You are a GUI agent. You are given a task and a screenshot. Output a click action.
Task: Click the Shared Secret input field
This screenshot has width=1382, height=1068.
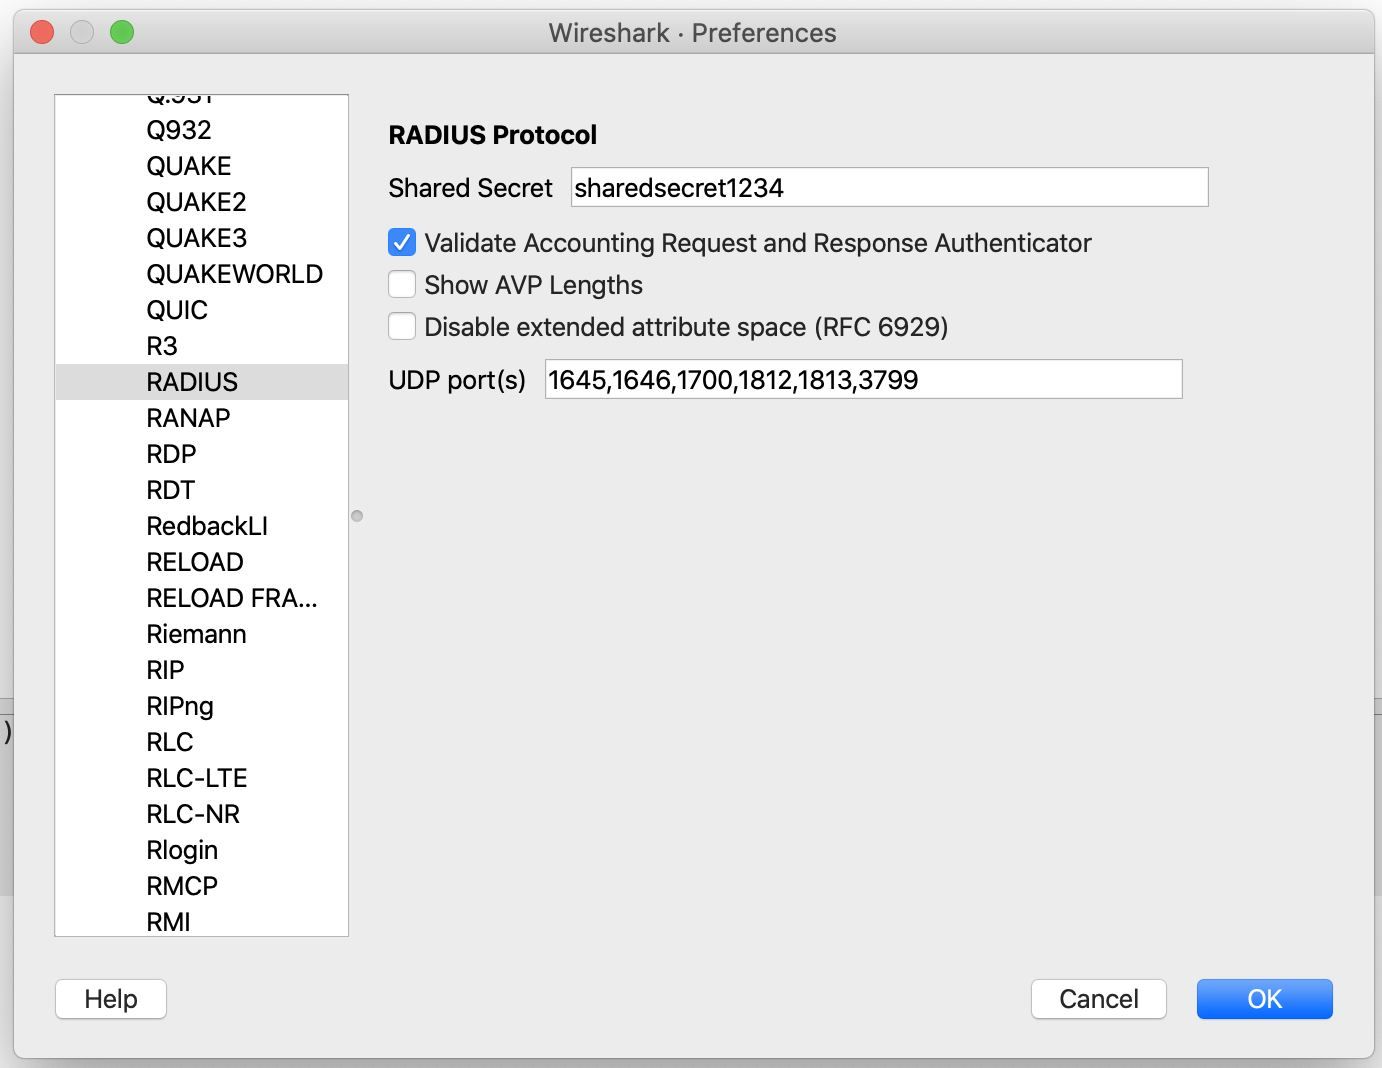[889, 187]
